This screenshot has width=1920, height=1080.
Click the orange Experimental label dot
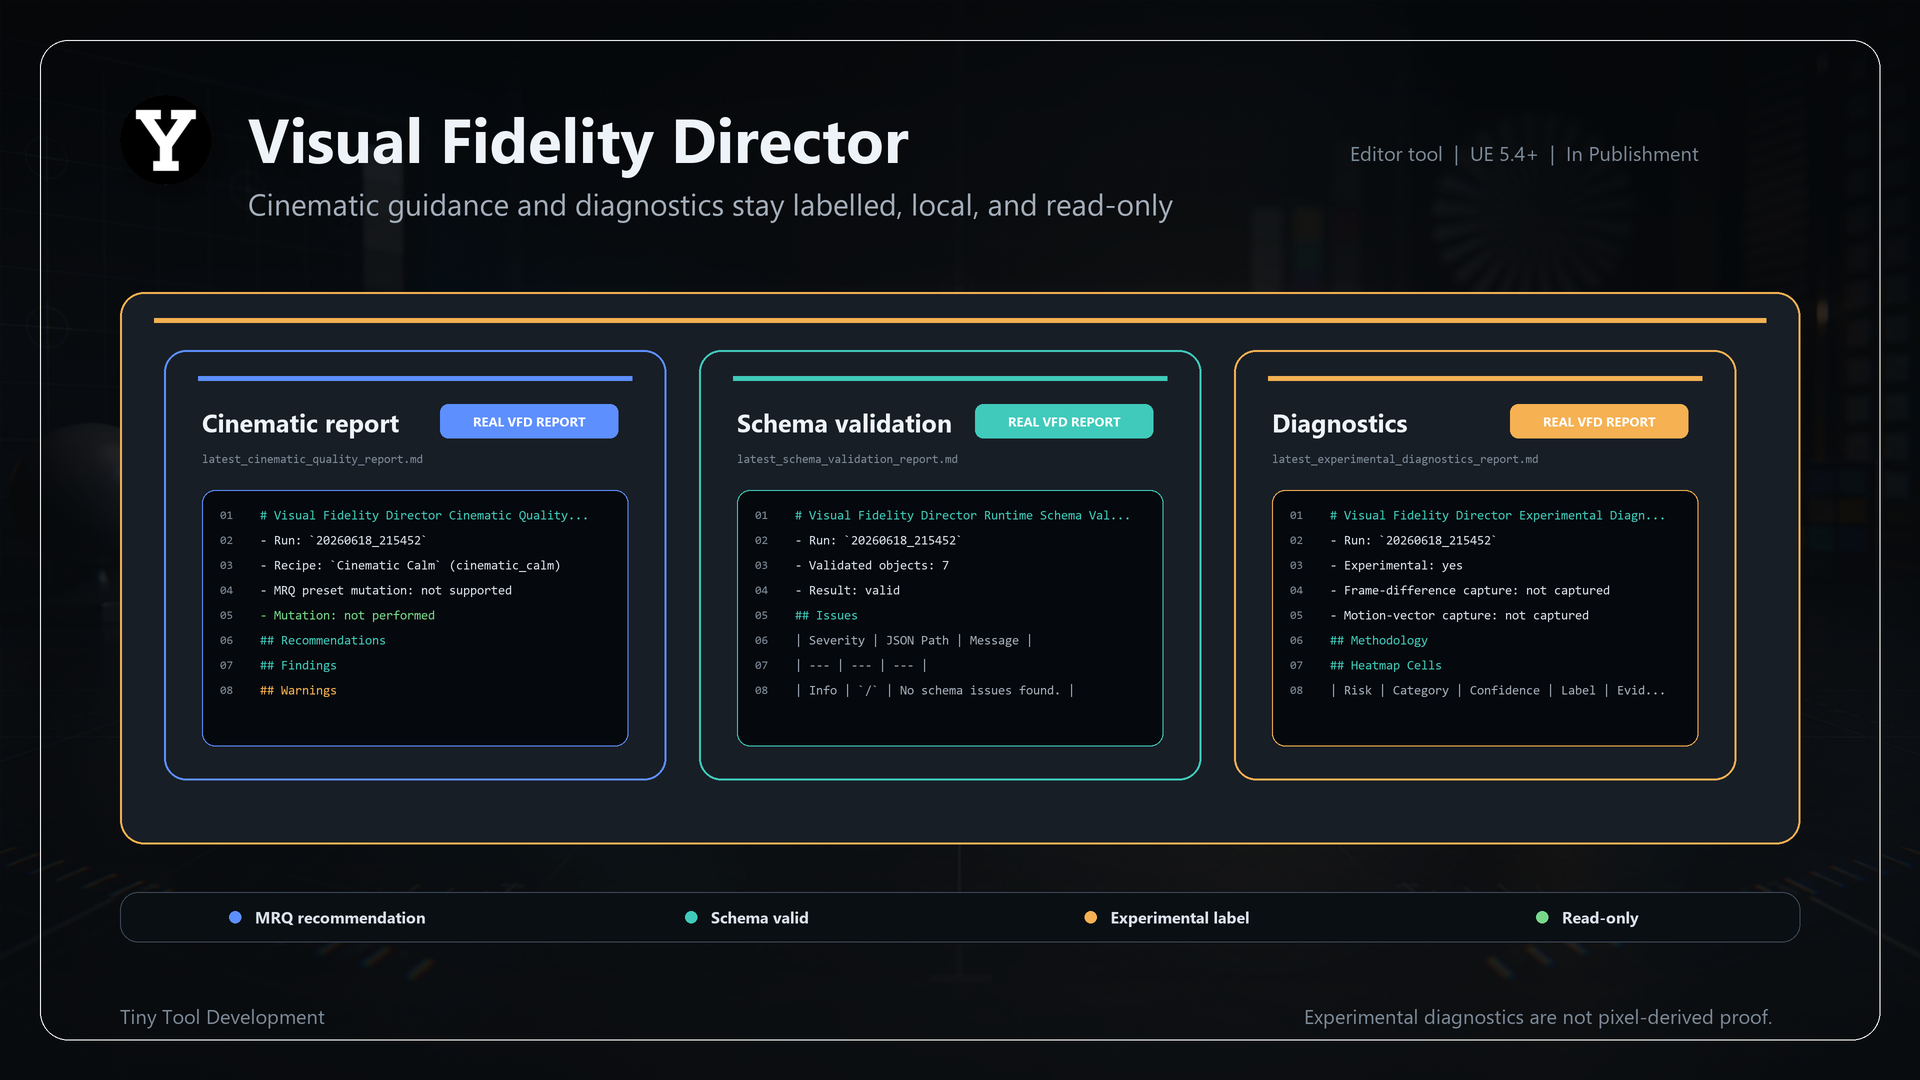click(1091, 918)
